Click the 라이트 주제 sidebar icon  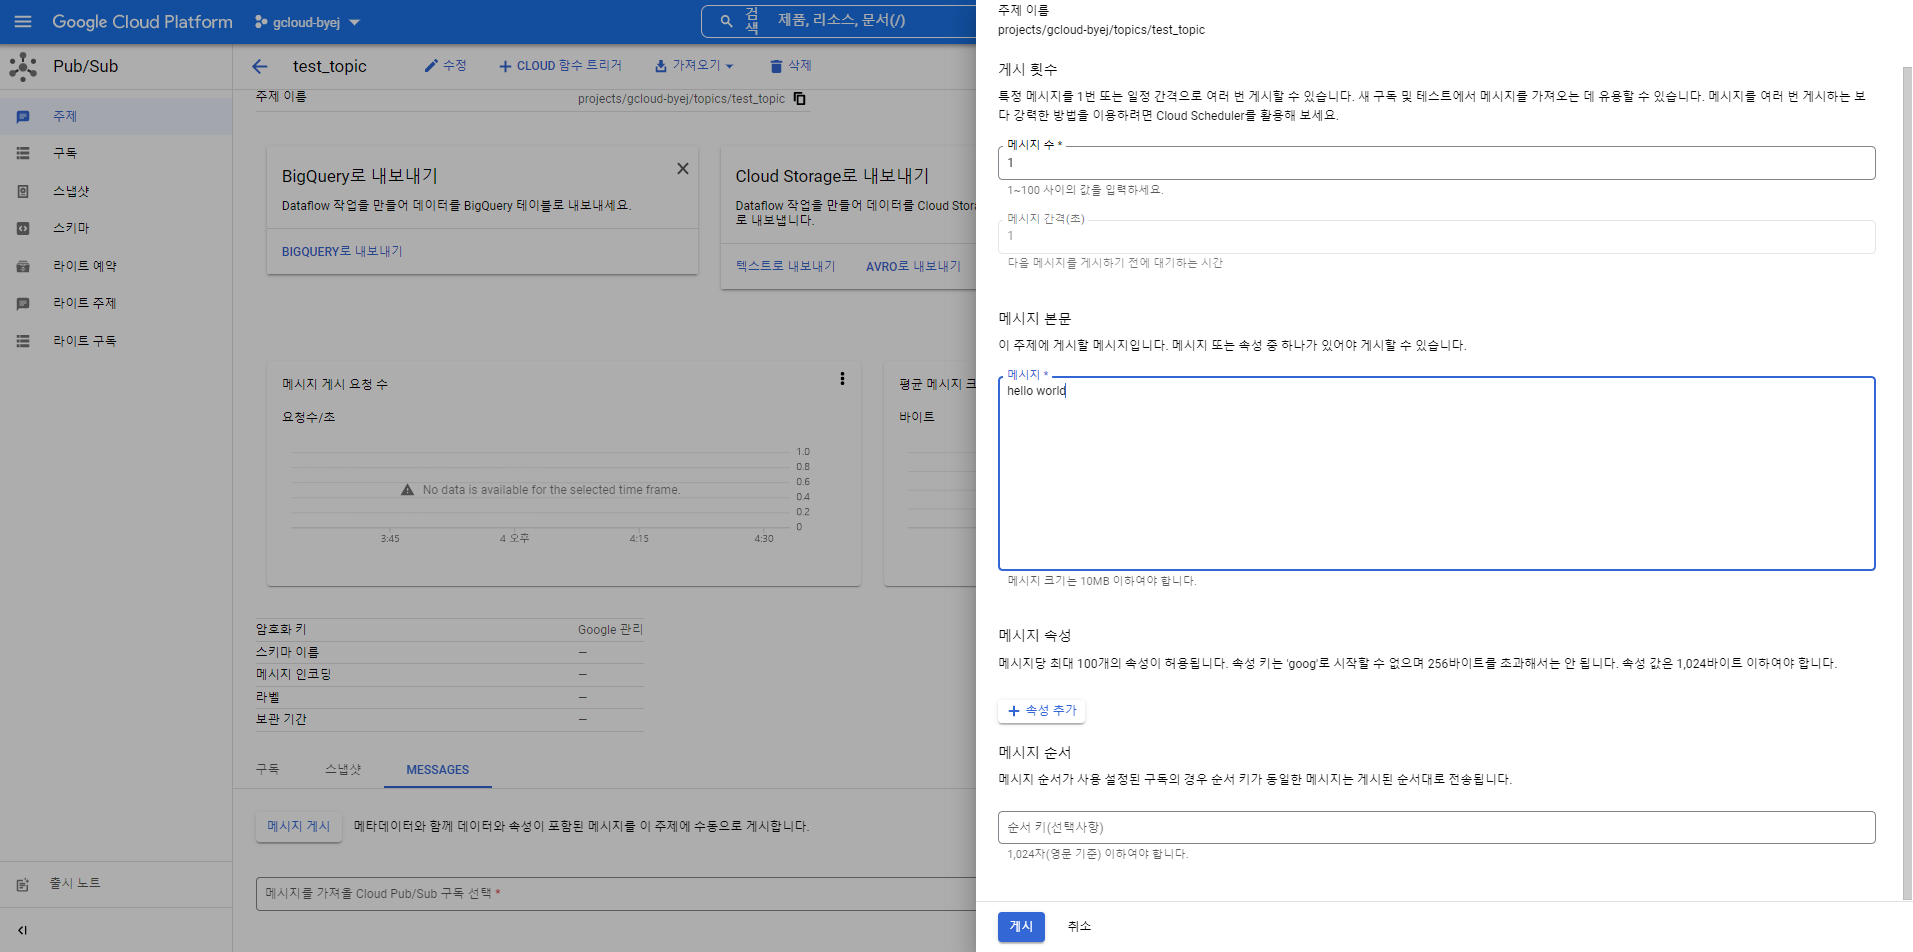23,304
